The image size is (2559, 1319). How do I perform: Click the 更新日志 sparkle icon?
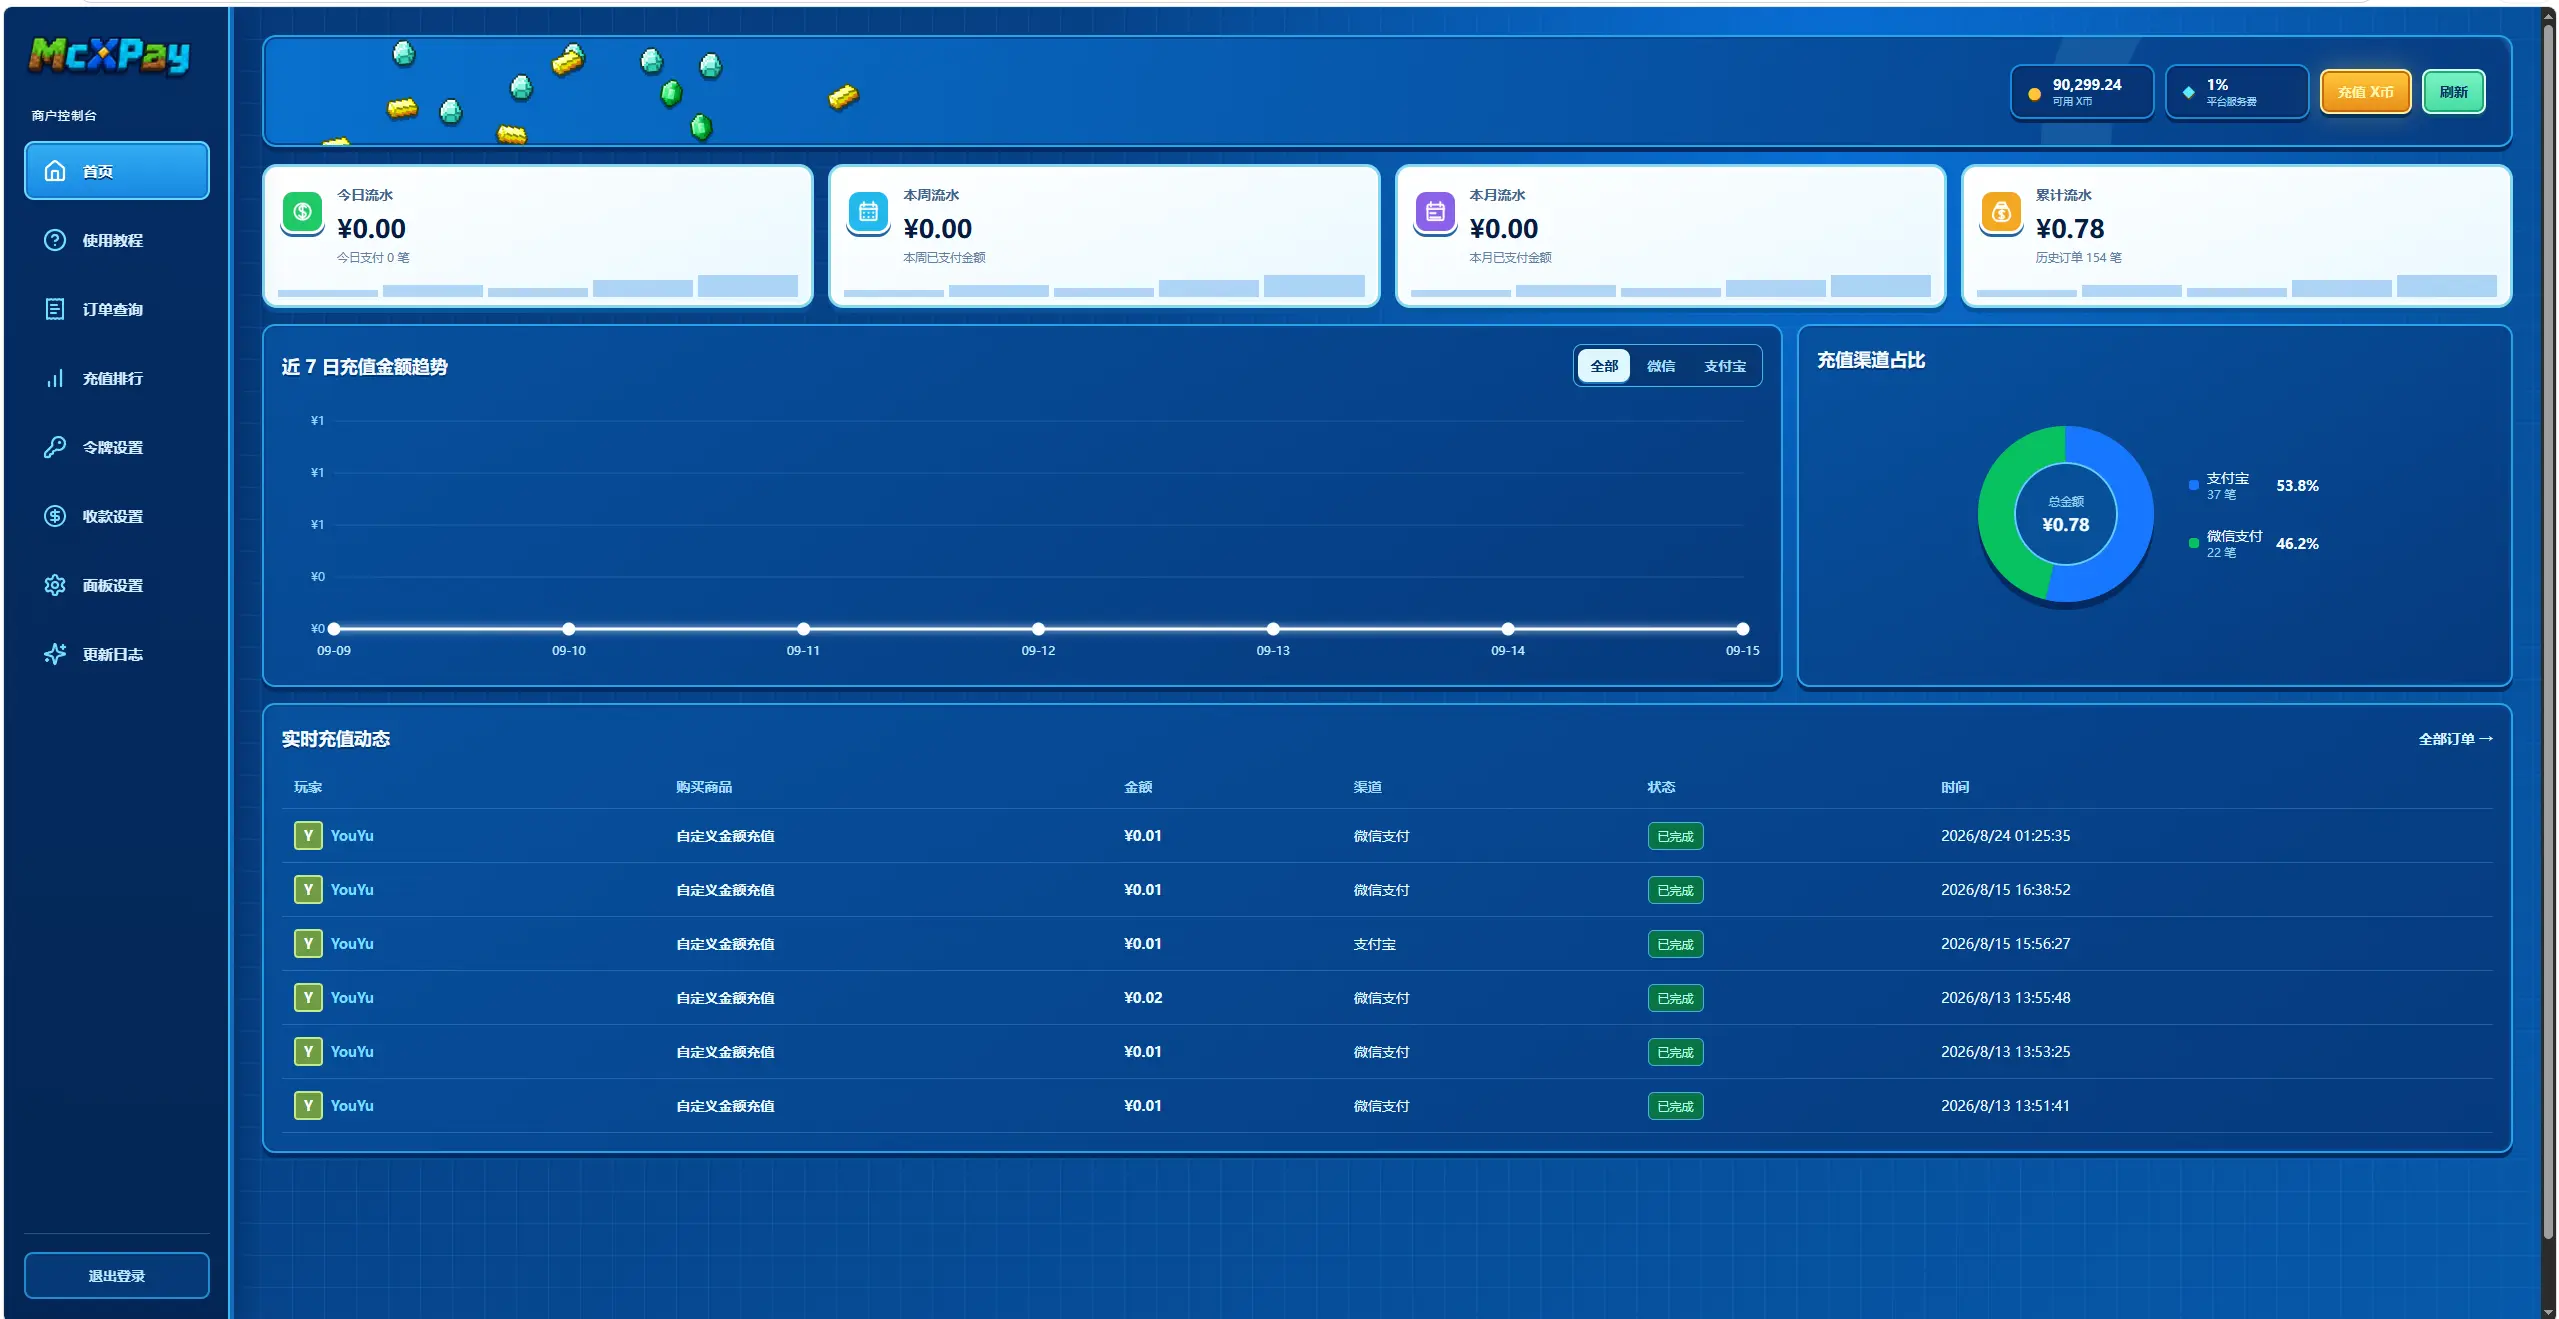tap(55, 654)
